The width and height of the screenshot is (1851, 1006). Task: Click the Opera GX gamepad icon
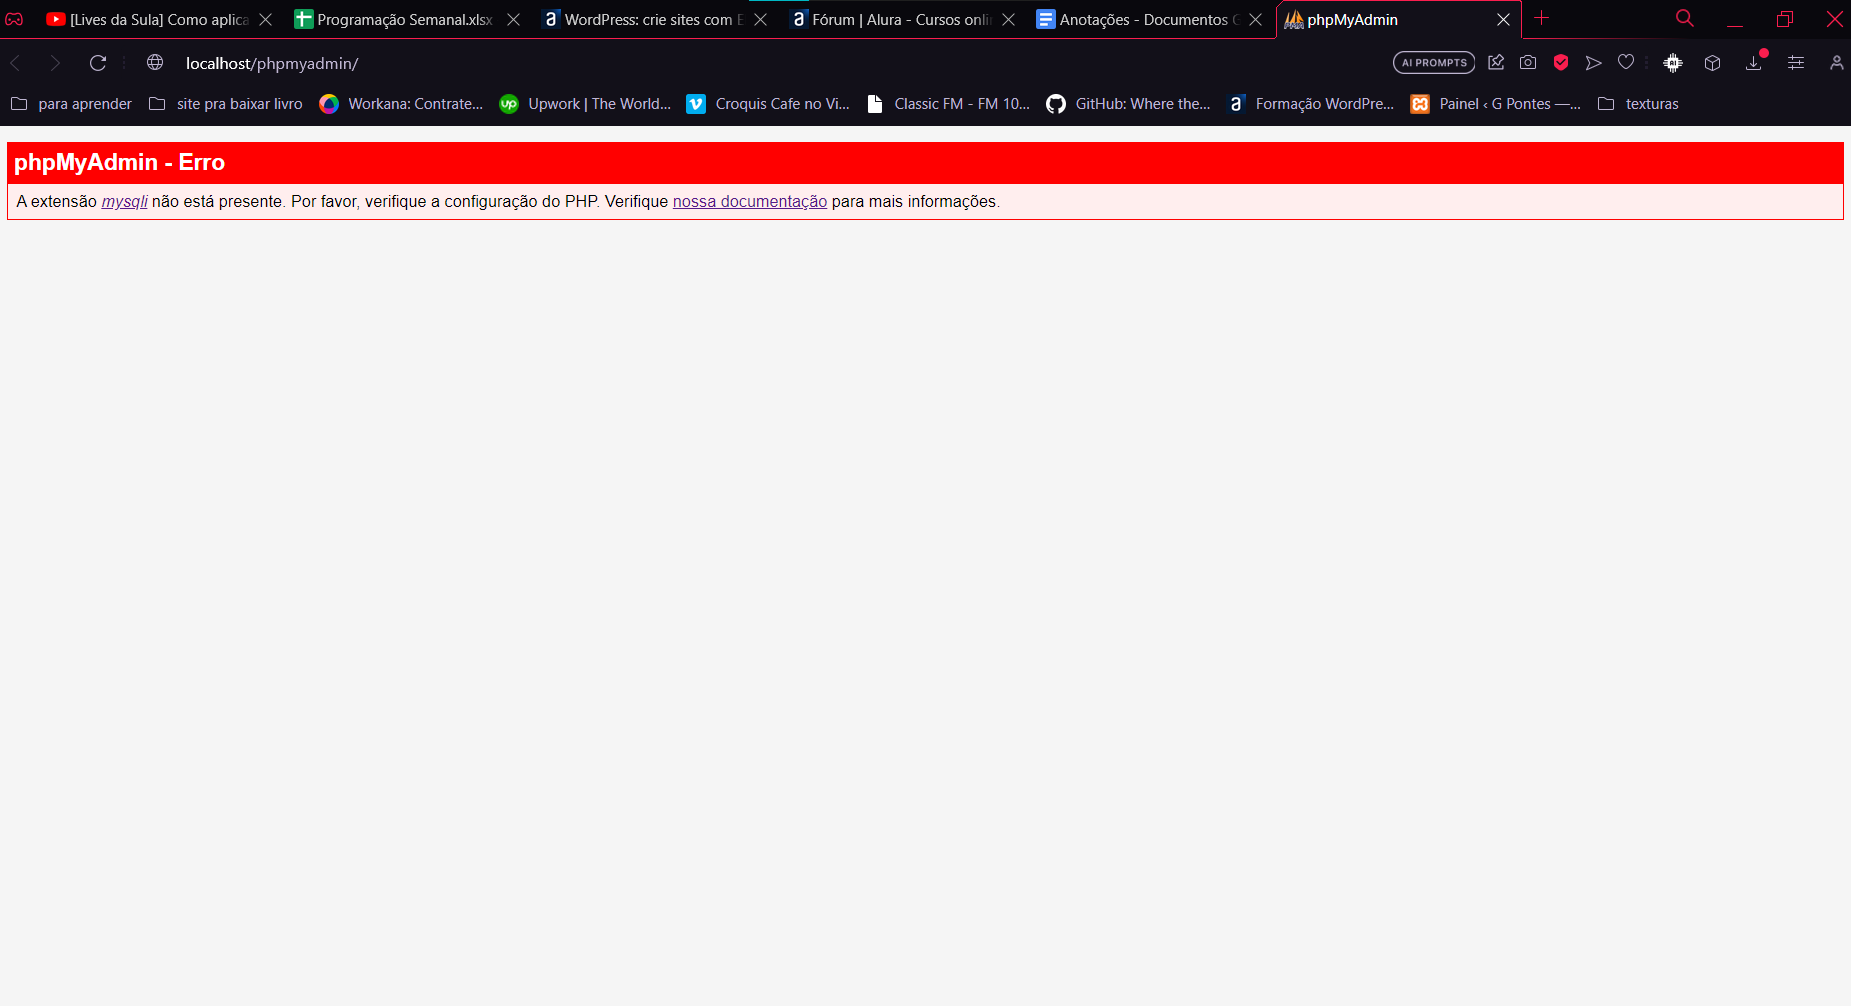[14, 19]
